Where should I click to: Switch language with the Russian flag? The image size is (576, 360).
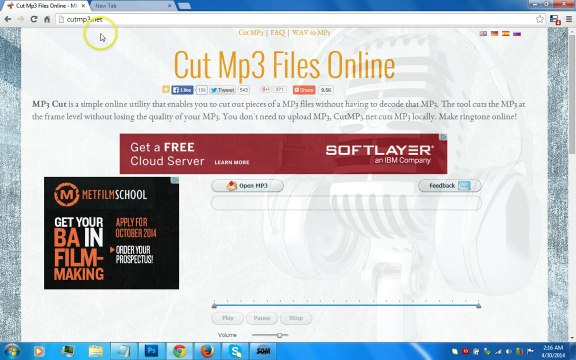(517, 33)
